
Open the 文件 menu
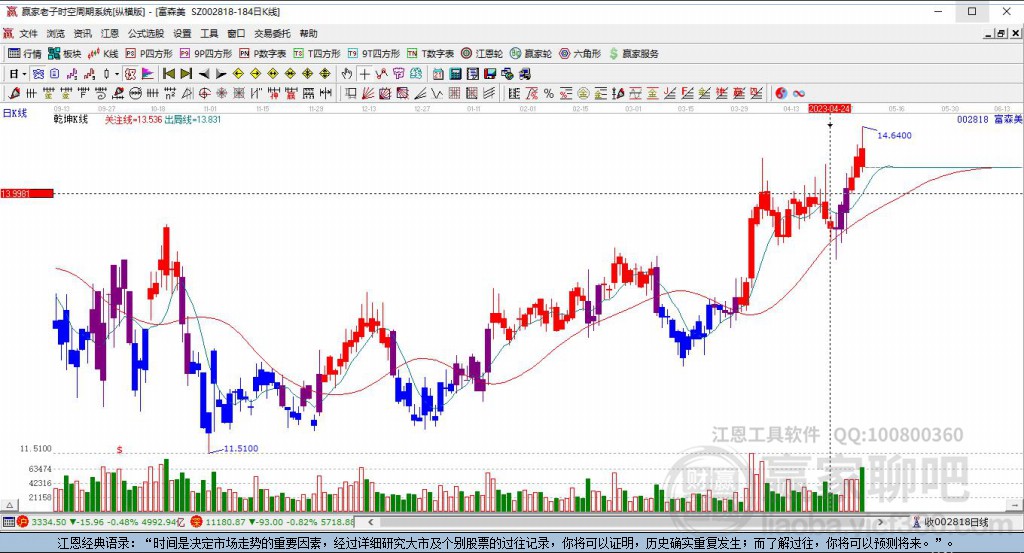tap(28, 33)
